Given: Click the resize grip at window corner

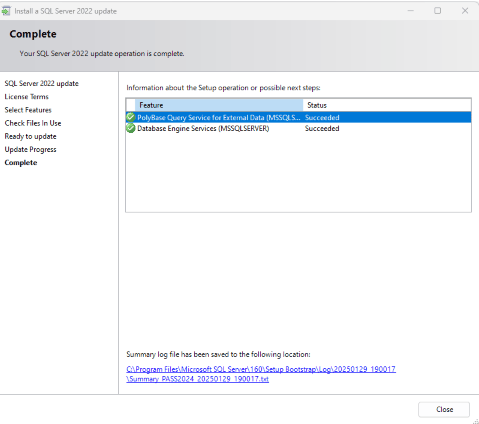Looking at the screenshot, I should 476,421.
